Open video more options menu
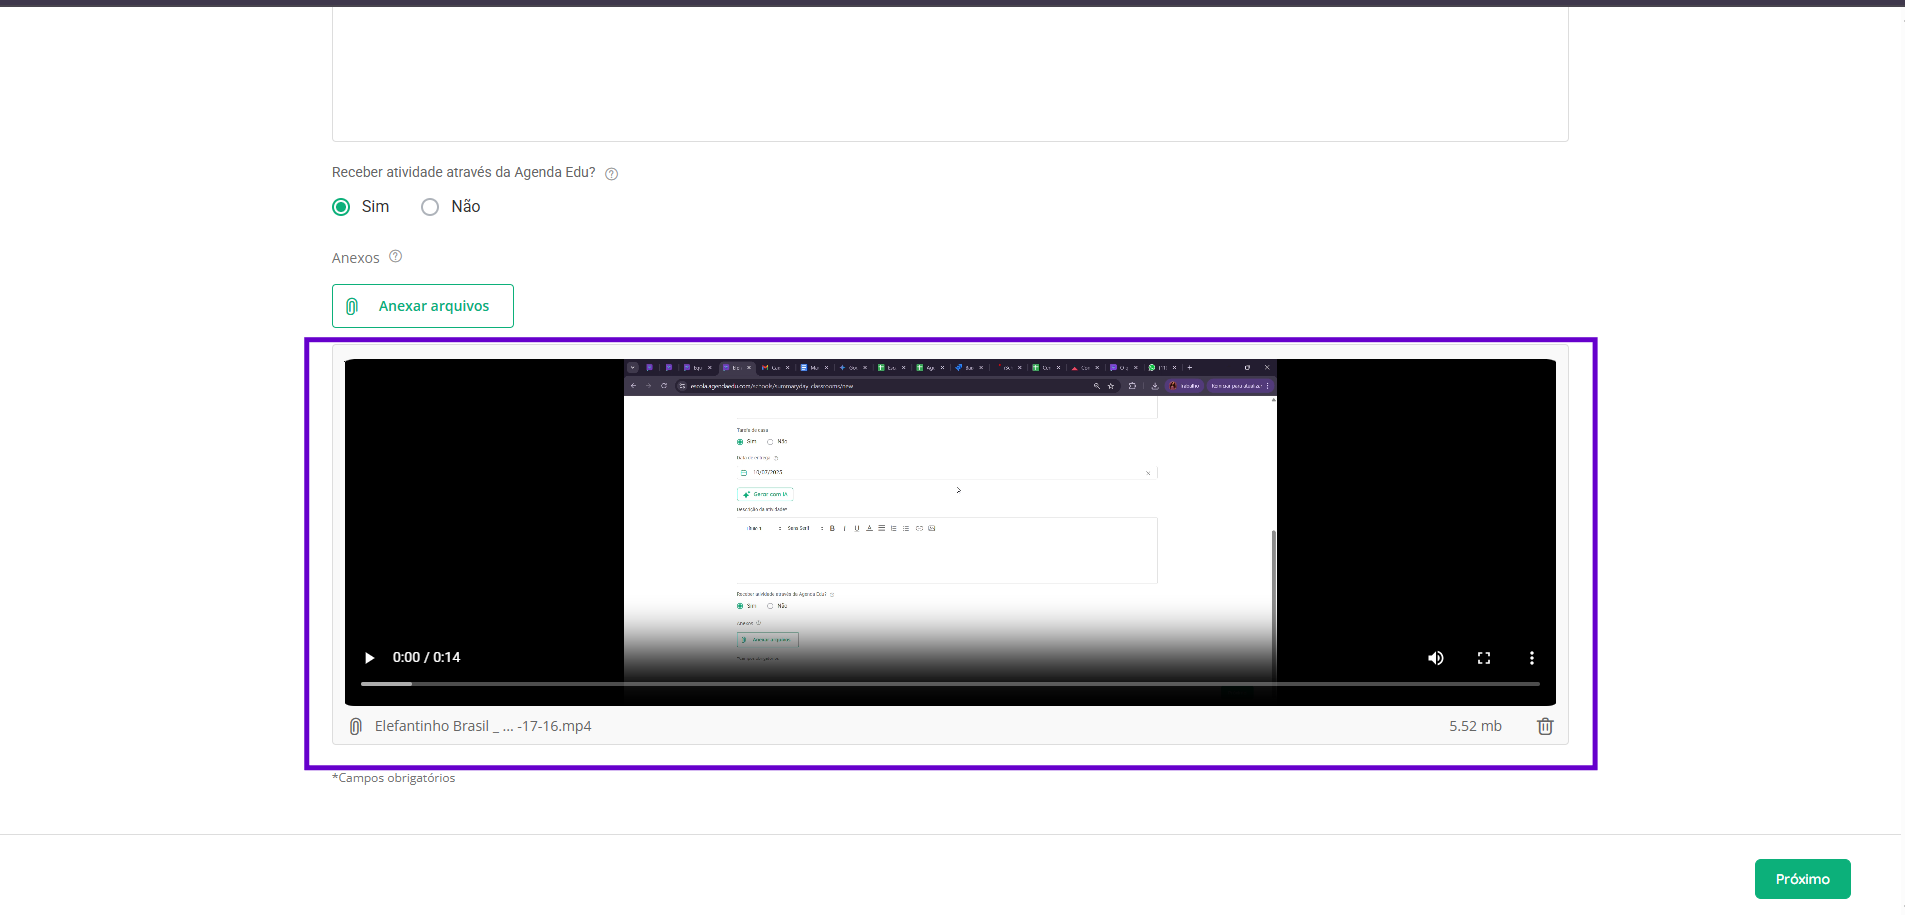Image resolution: width=1905 pixels, height=915 pixels. [x=1532, y=658]
